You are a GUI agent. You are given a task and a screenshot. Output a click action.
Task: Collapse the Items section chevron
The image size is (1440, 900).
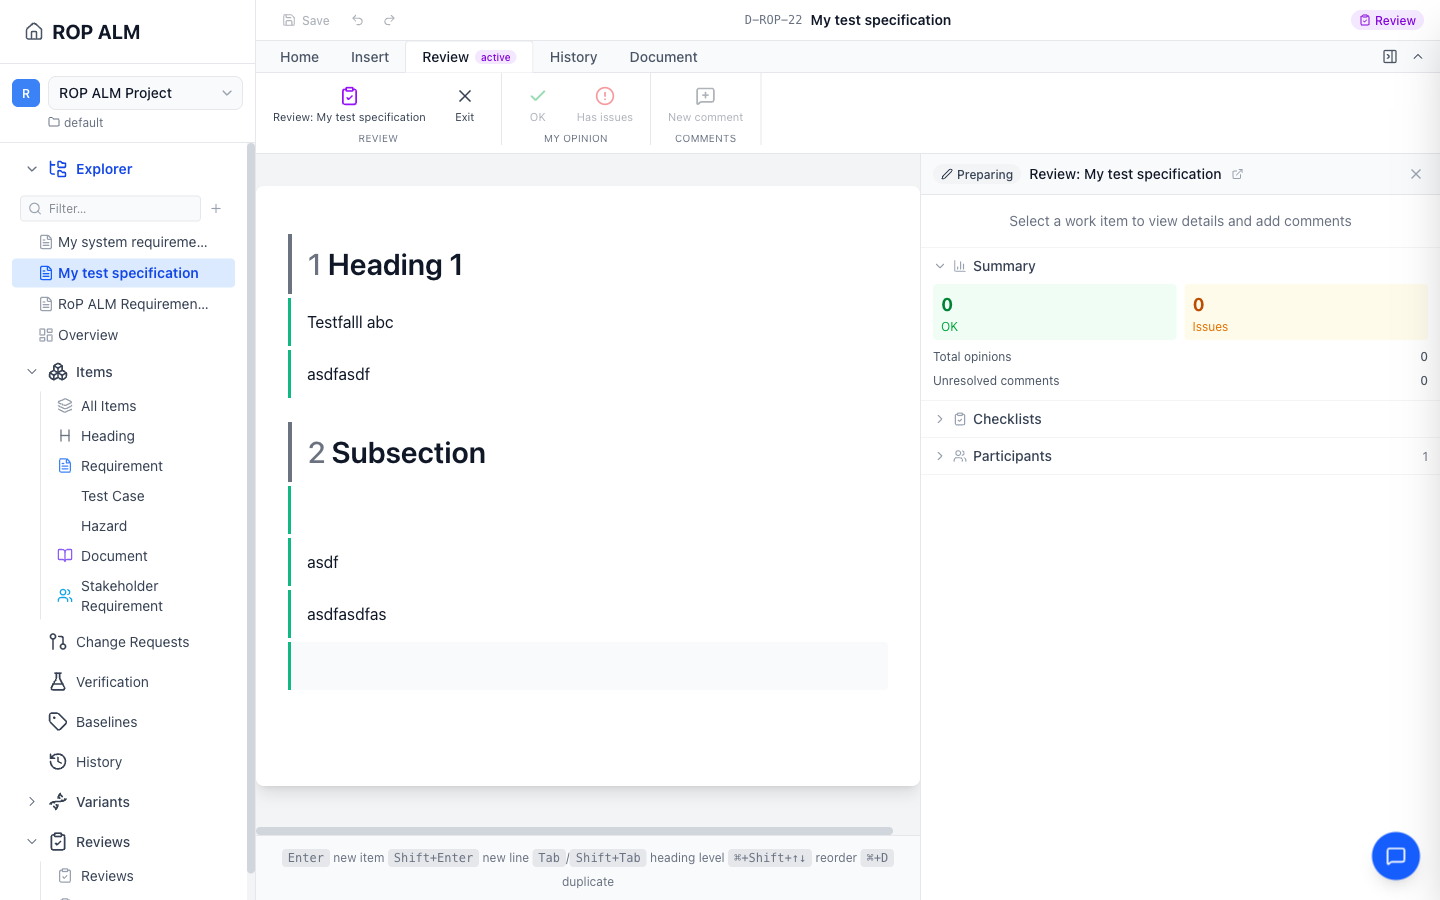click(32, 372)
